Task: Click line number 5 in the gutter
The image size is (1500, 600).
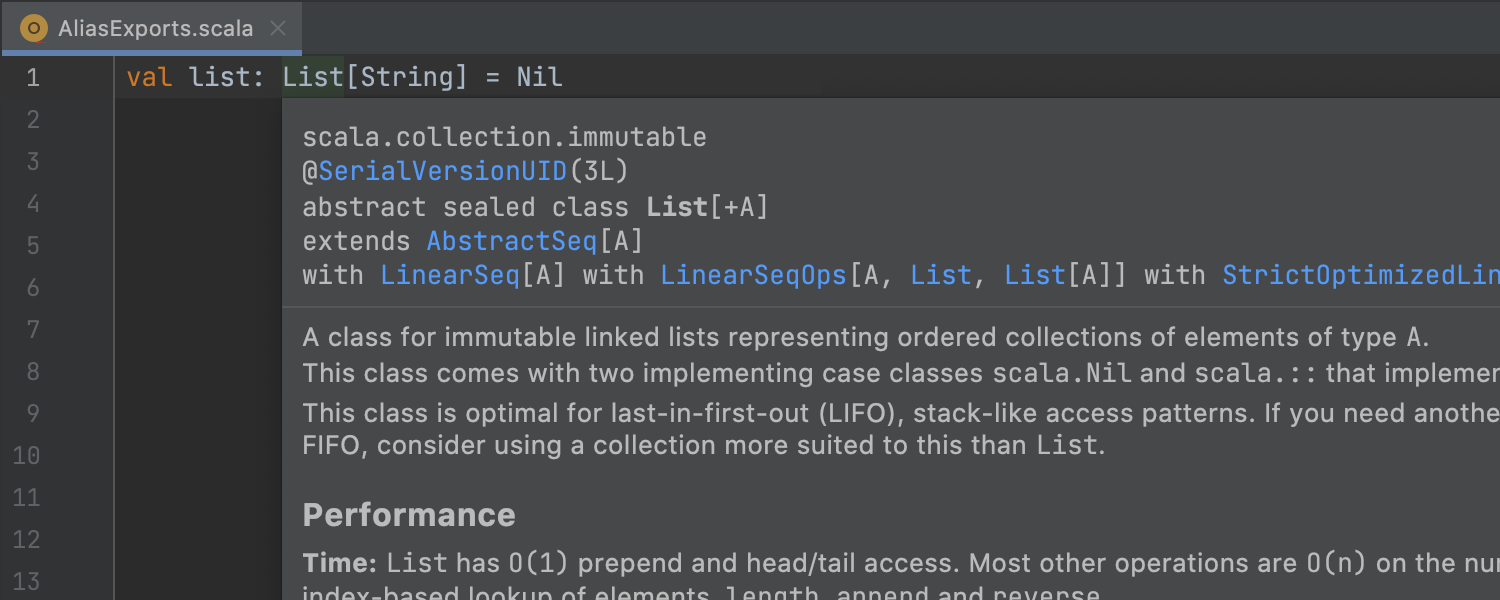Action: click(x=33, y=245)
